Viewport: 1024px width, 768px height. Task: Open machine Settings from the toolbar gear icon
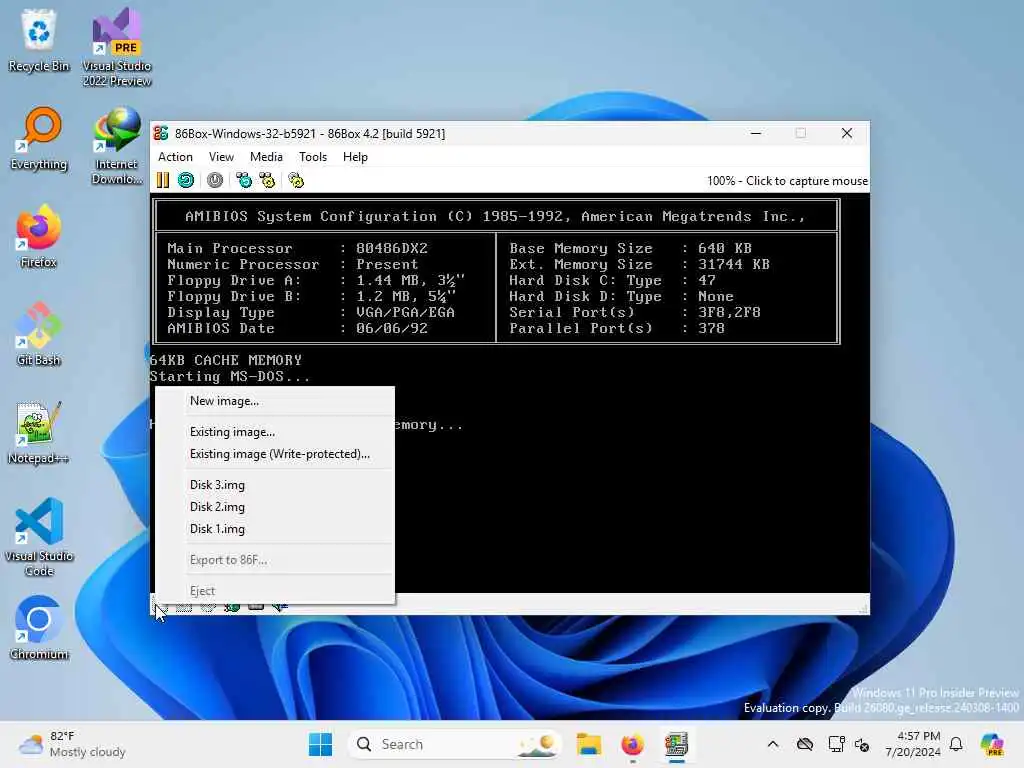(x=296, y=180)
